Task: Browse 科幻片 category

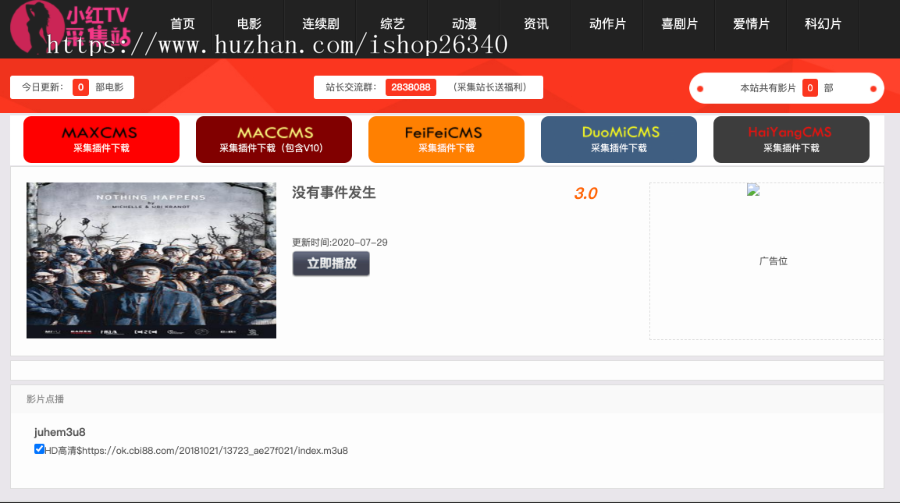Action: click(823, 24)
